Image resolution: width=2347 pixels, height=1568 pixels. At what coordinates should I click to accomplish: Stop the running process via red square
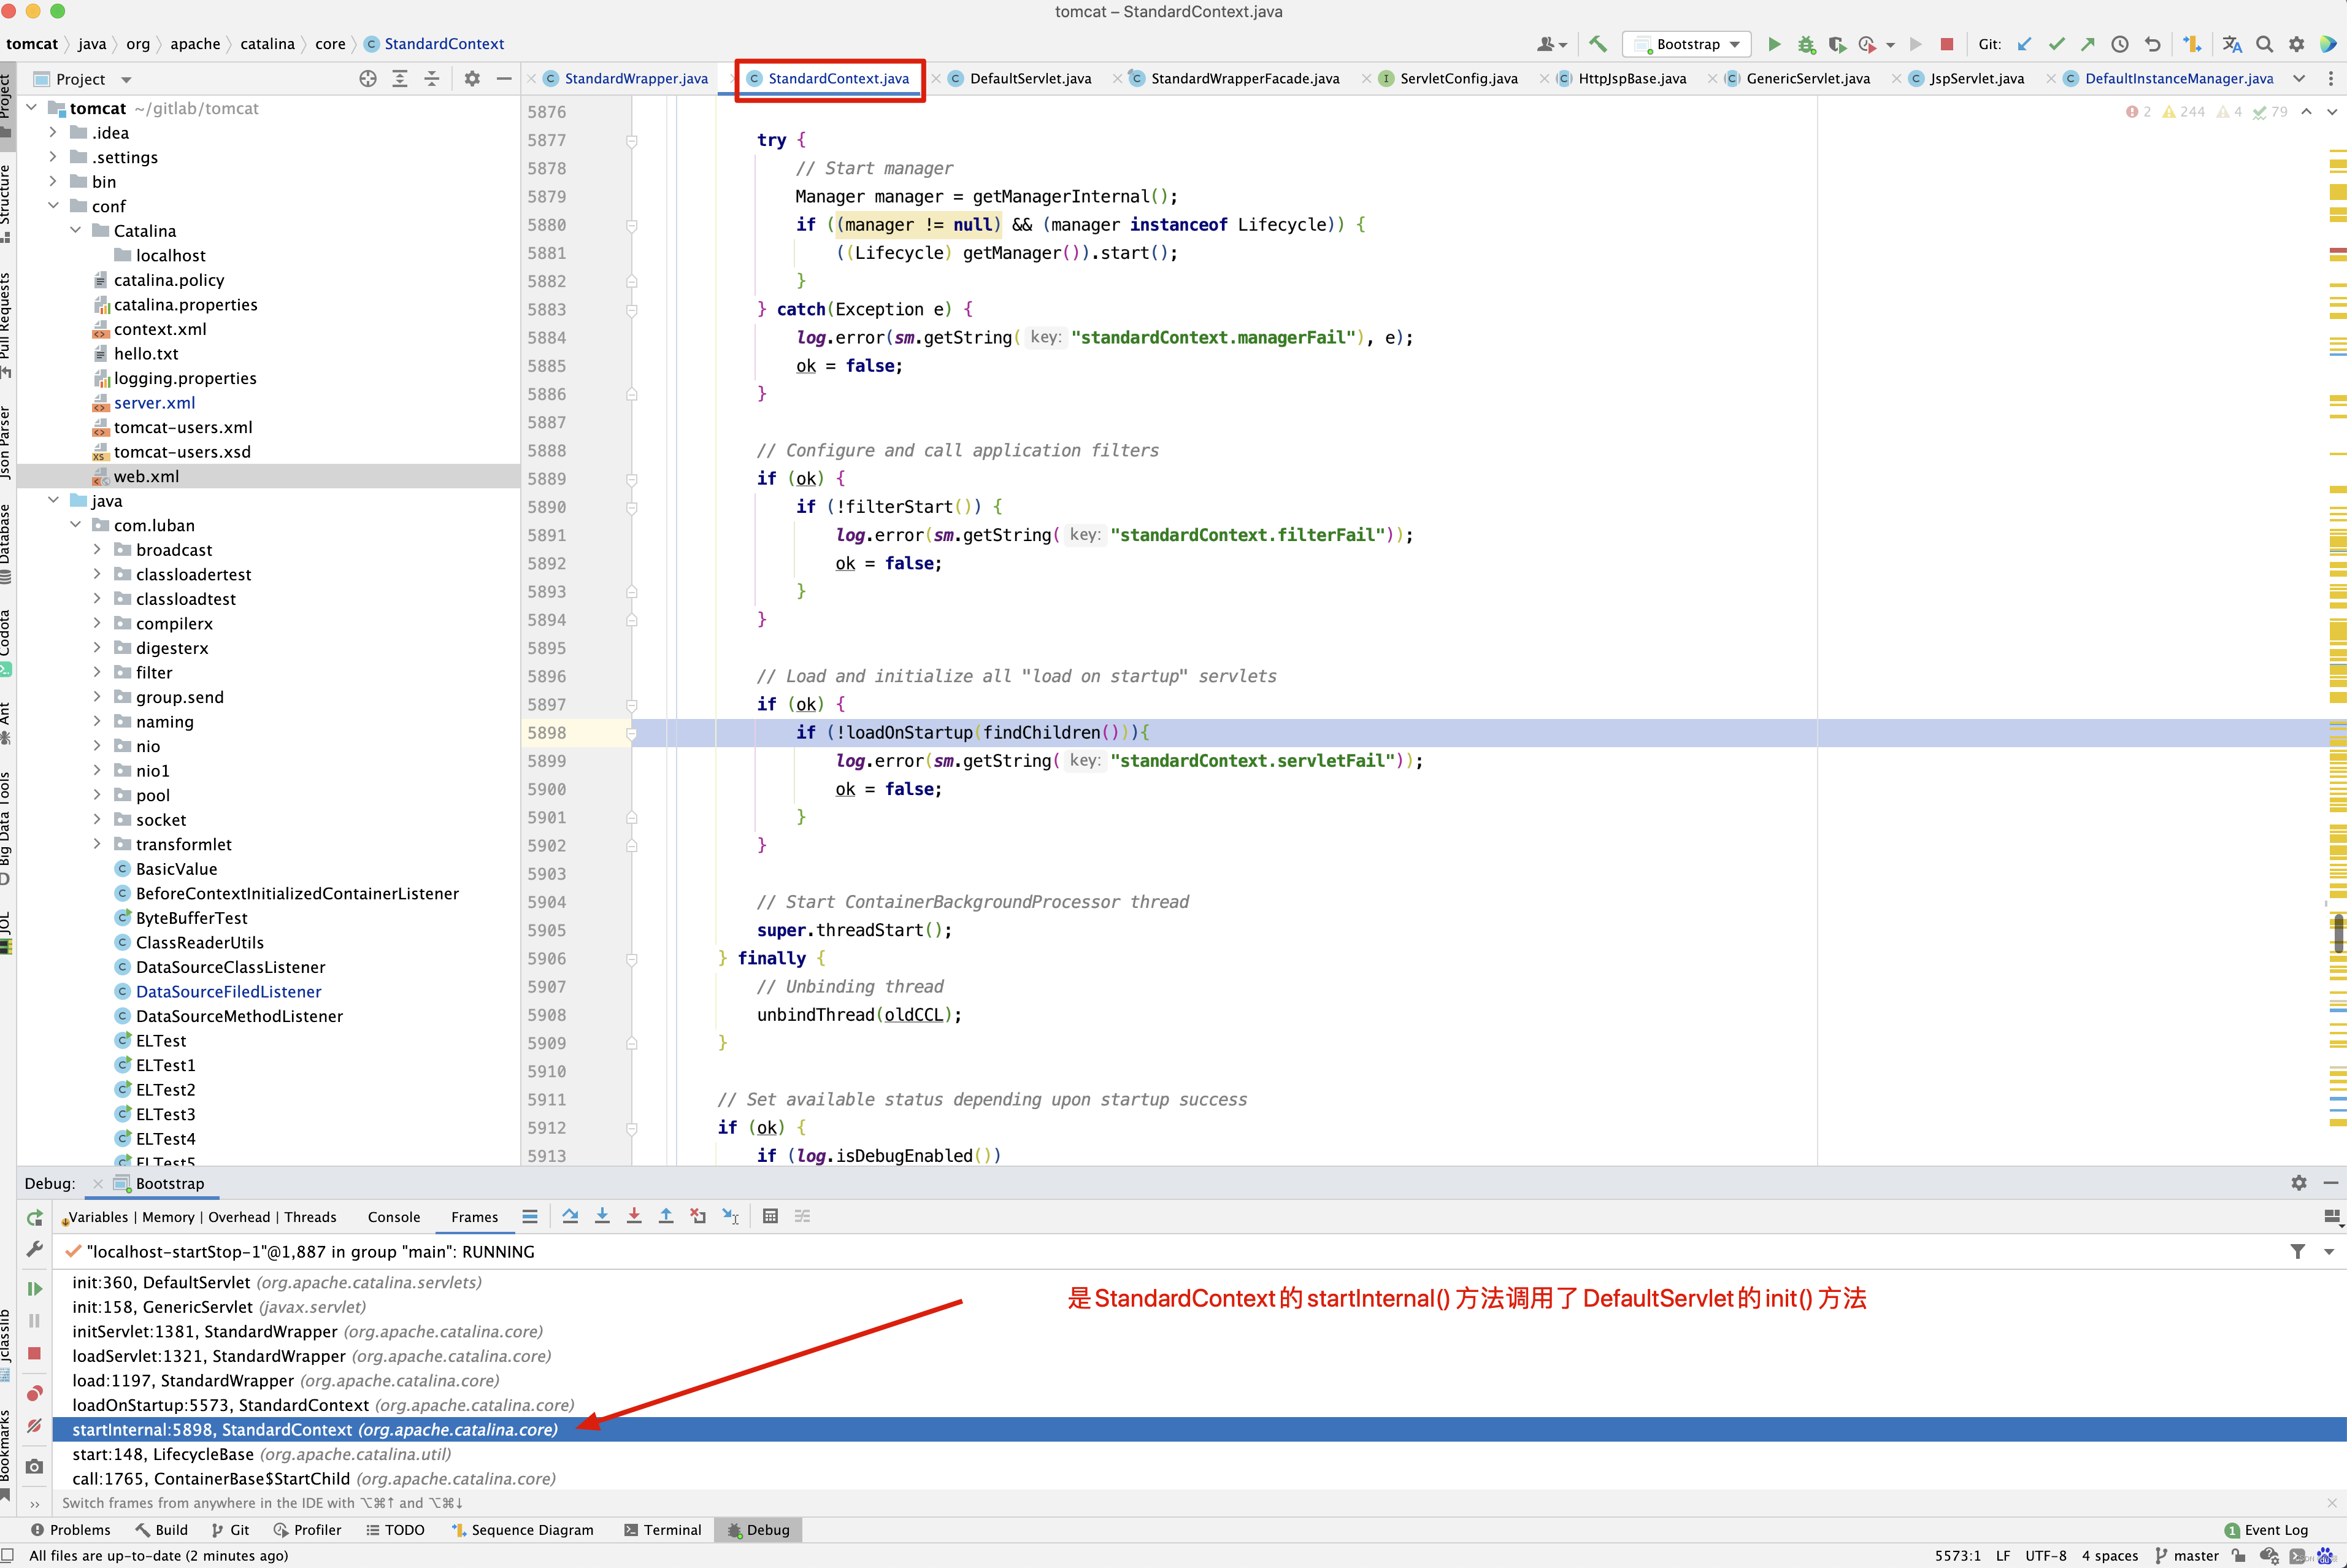pos(1946,44)
